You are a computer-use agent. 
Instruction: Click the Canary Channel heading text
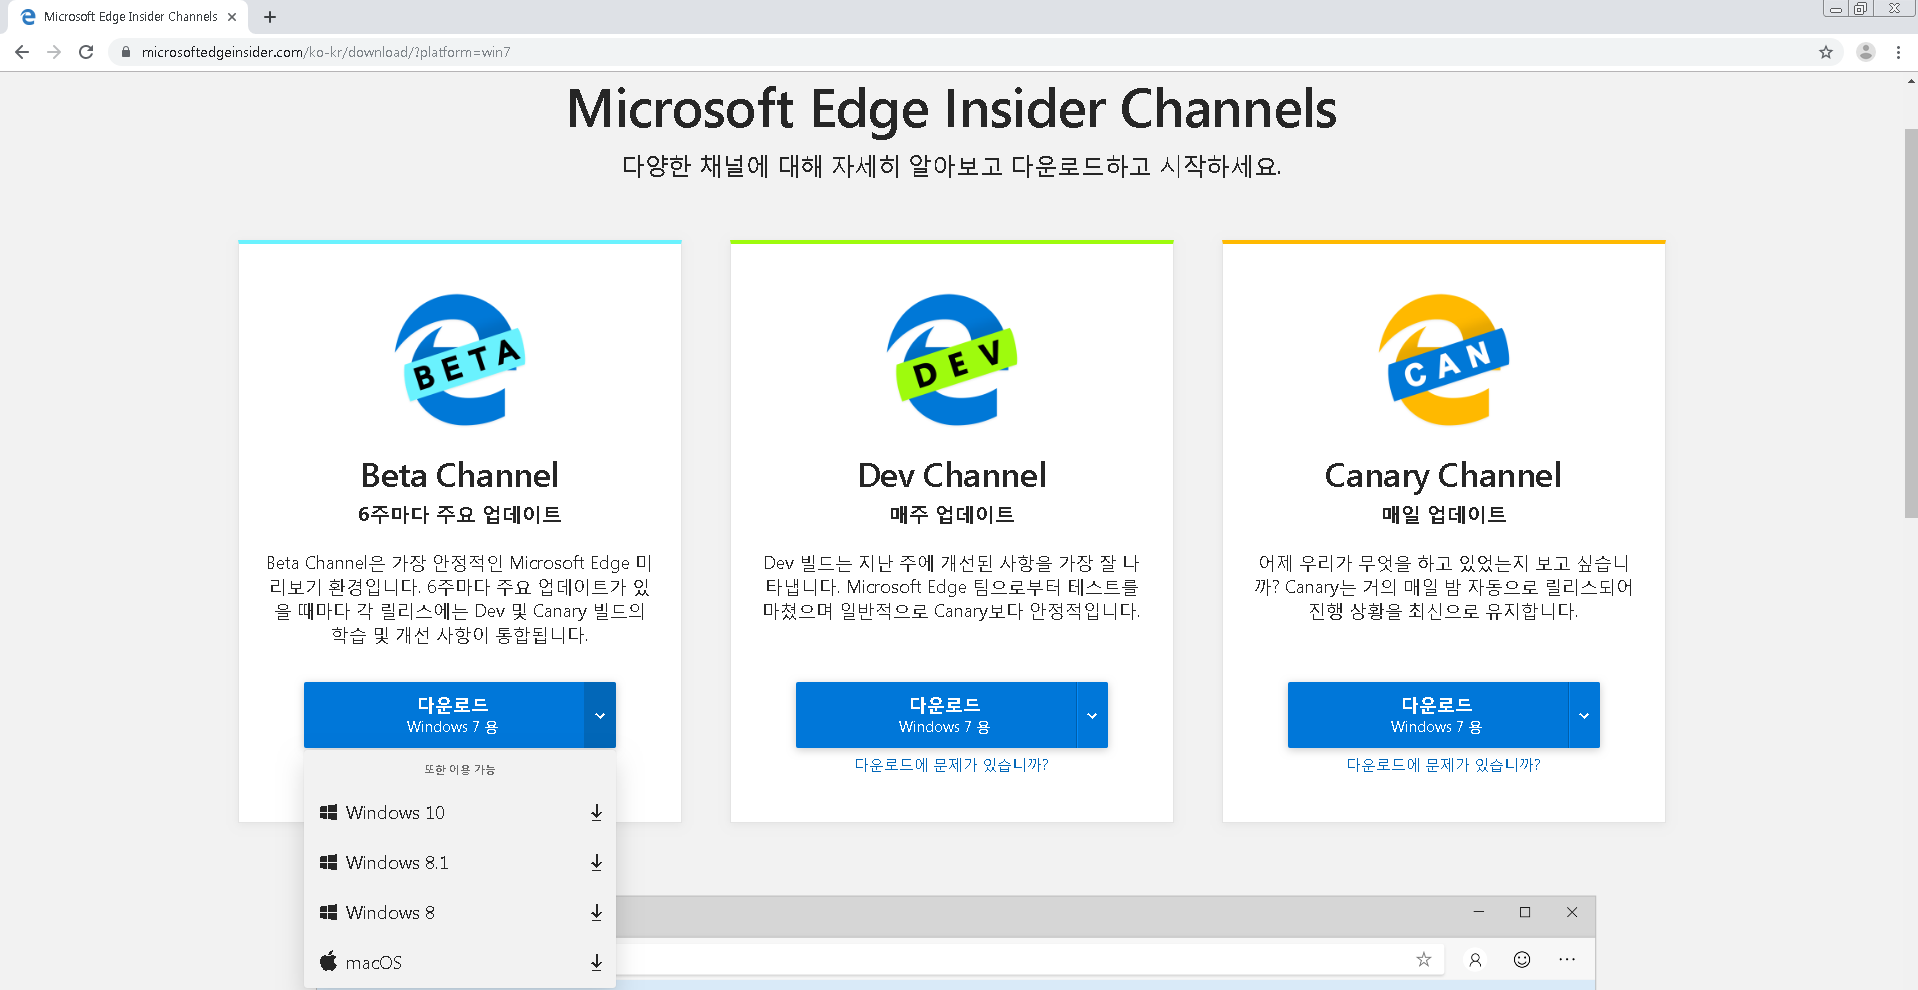point(1443,476)
